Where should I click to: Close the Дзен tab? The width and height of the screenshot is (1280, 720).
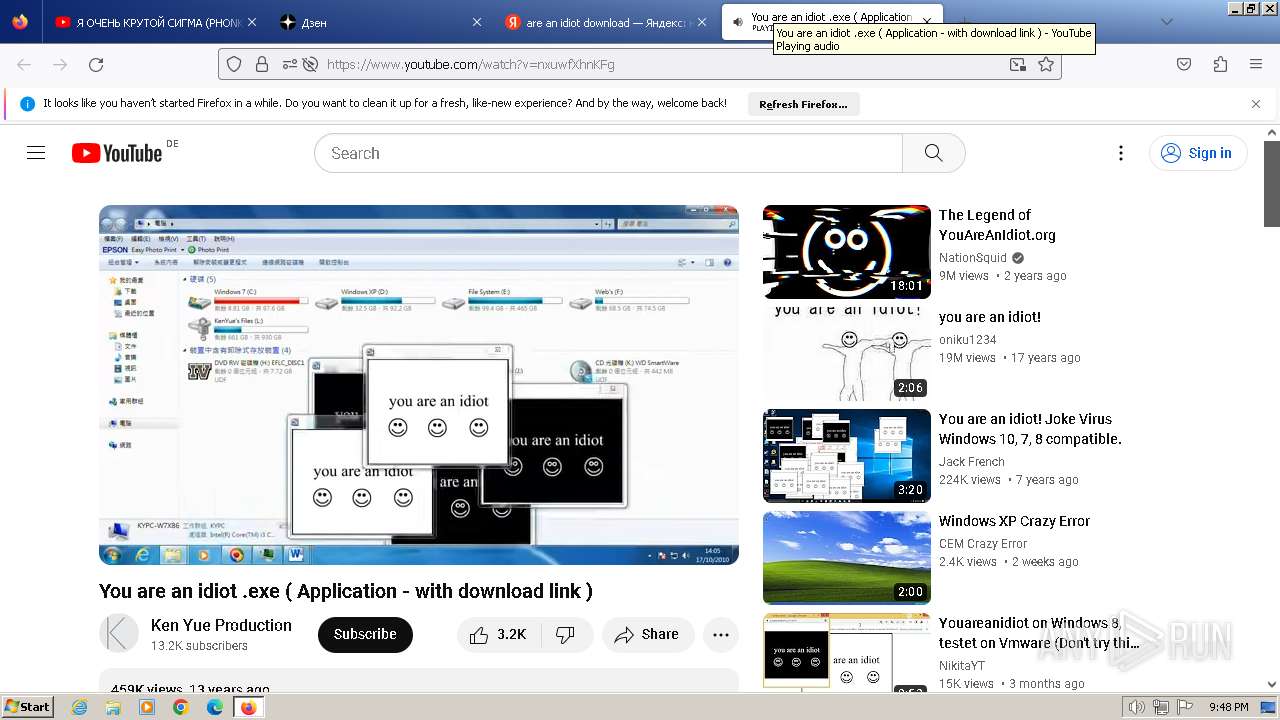point(477,22)
